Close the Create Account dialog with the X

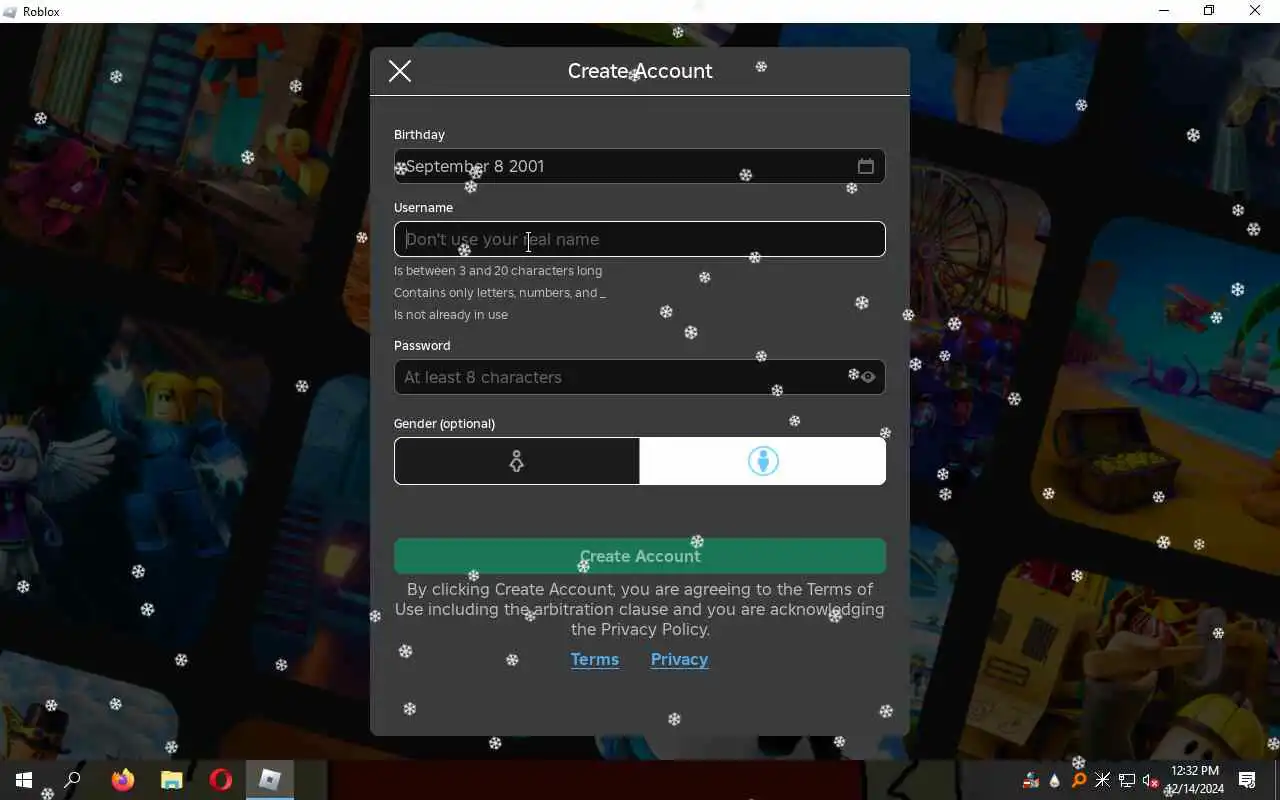pos(400,71)
